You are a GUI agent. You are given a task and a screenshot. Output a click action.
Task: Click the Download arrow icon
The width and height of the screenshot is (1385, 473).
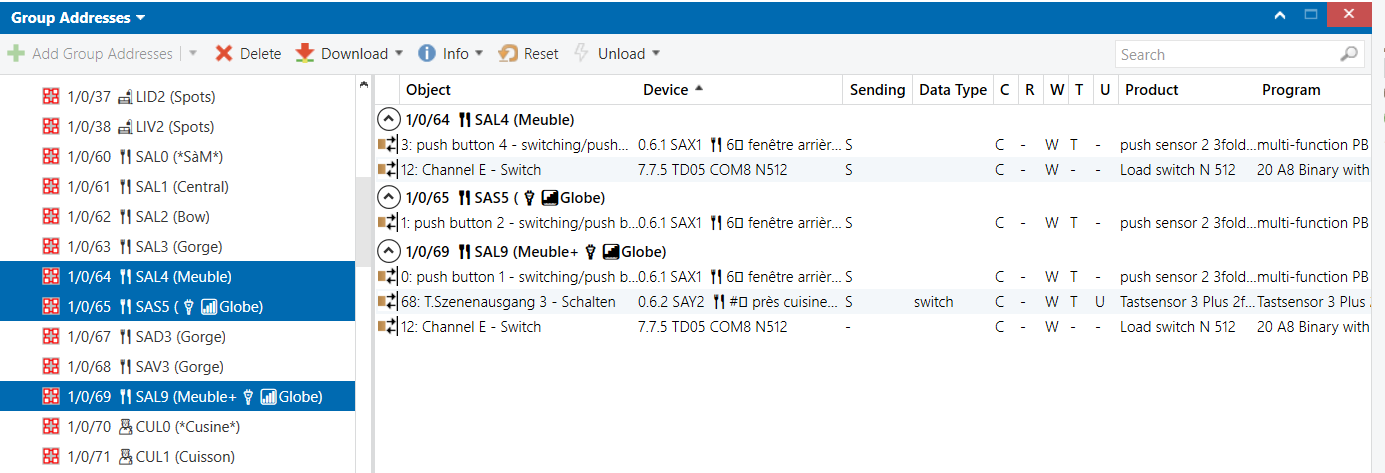305,54
